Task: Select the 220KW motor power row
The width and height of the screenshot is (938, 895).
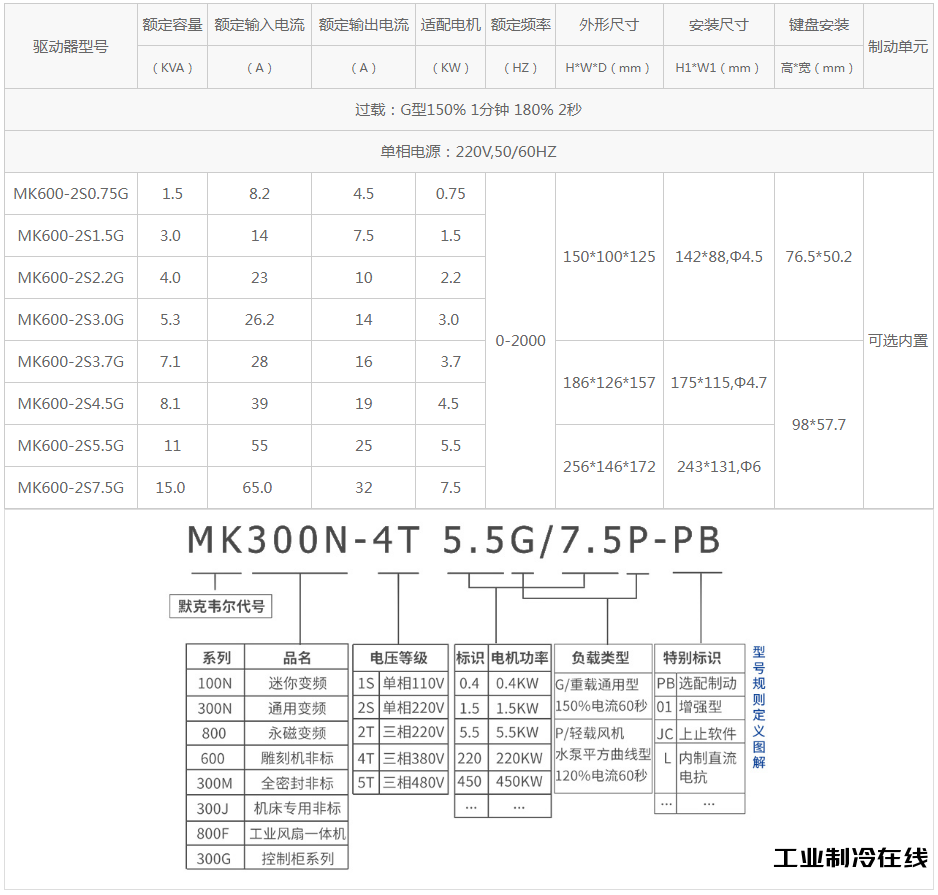Action: tap(502, 758)
